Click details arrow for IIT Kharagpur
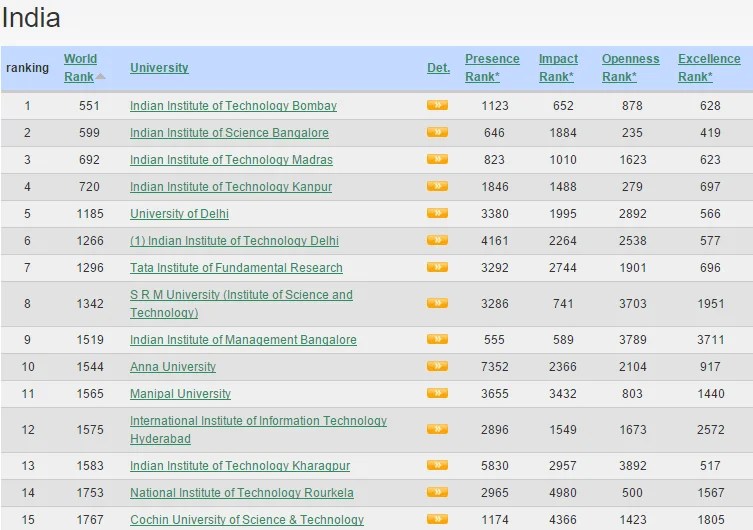 click(x=437, y=465)
